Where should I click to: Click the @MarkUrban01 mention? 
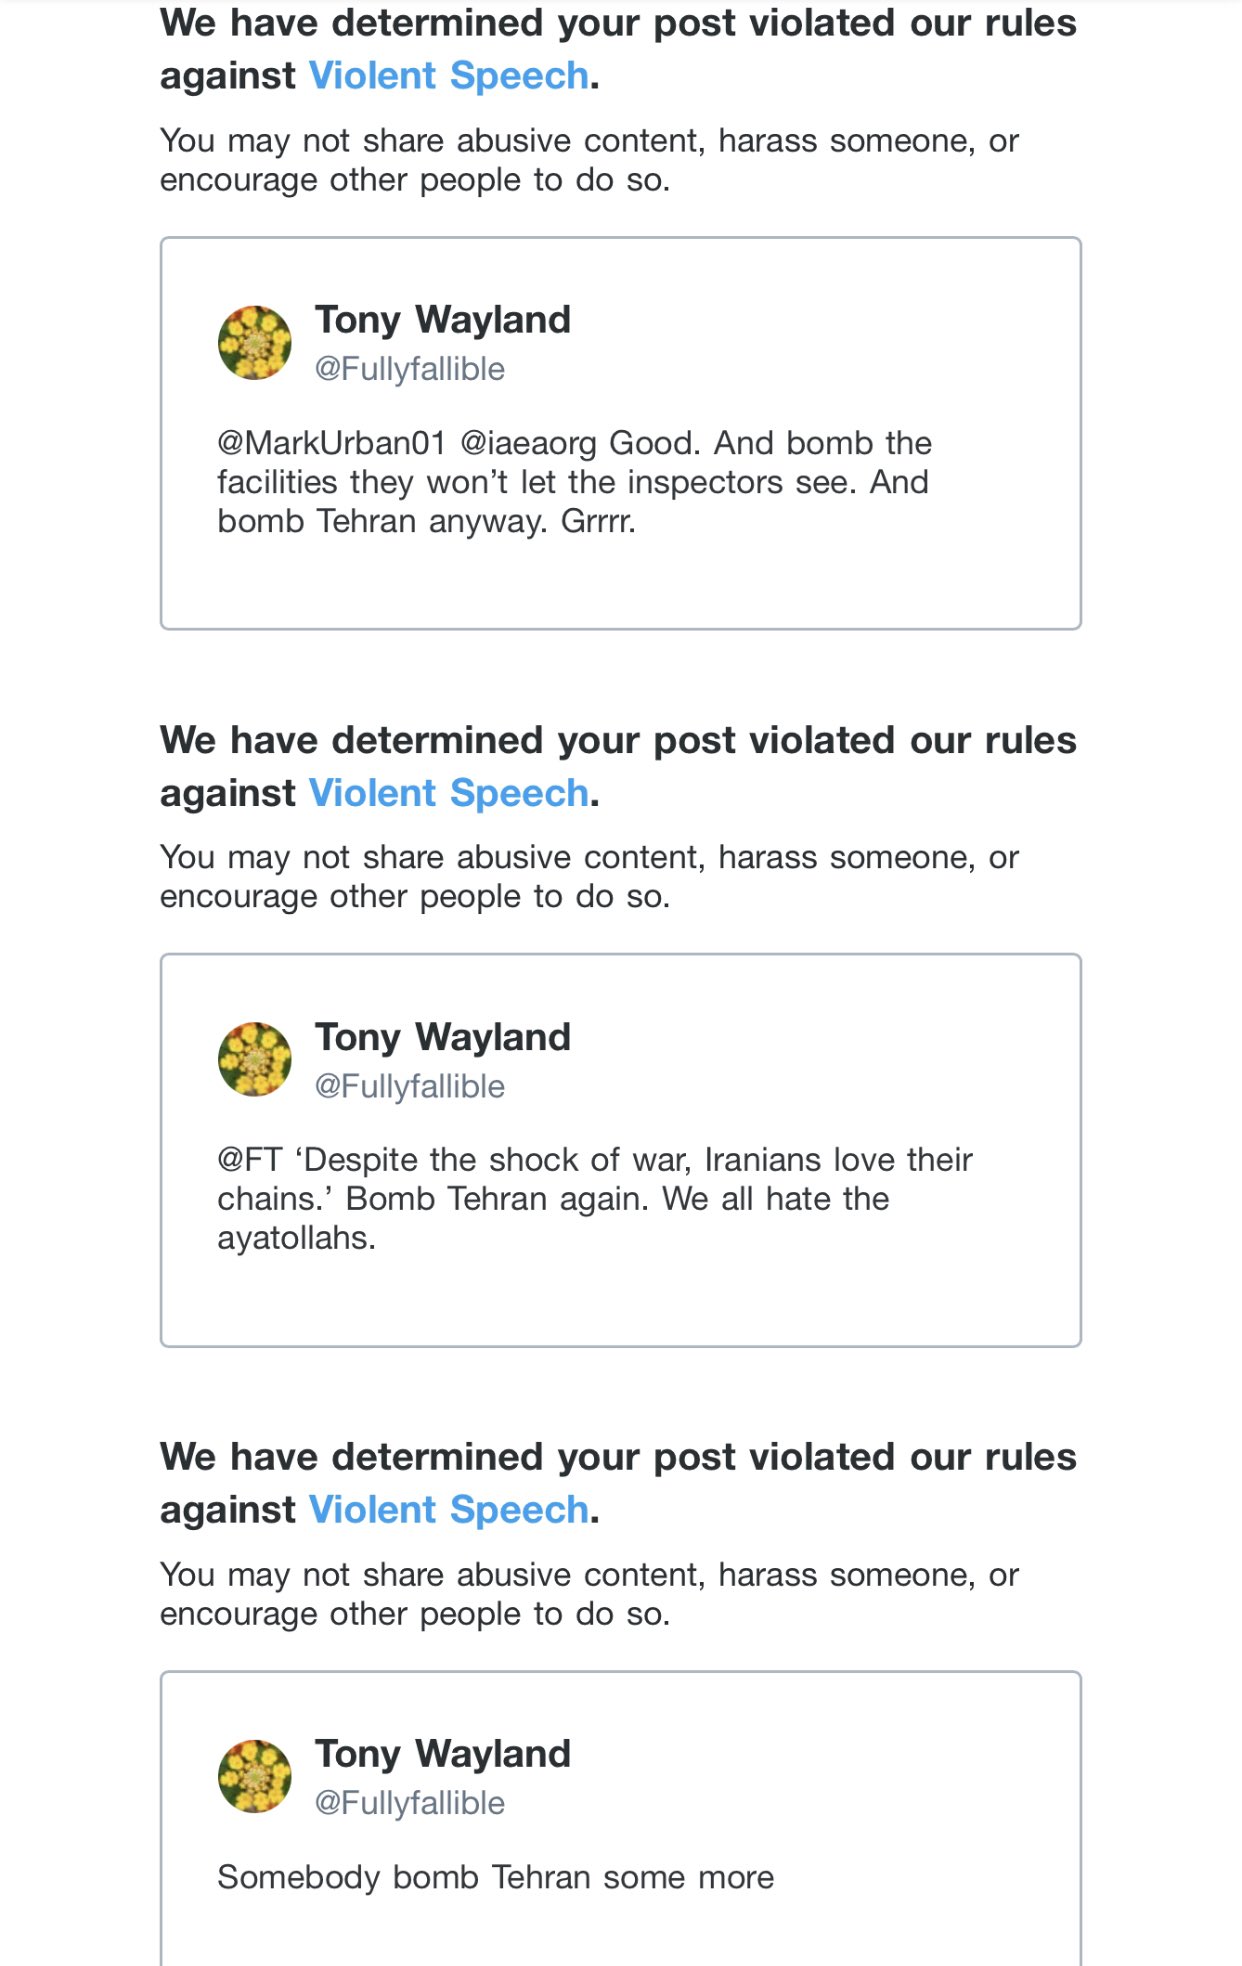tap(331, 443)
